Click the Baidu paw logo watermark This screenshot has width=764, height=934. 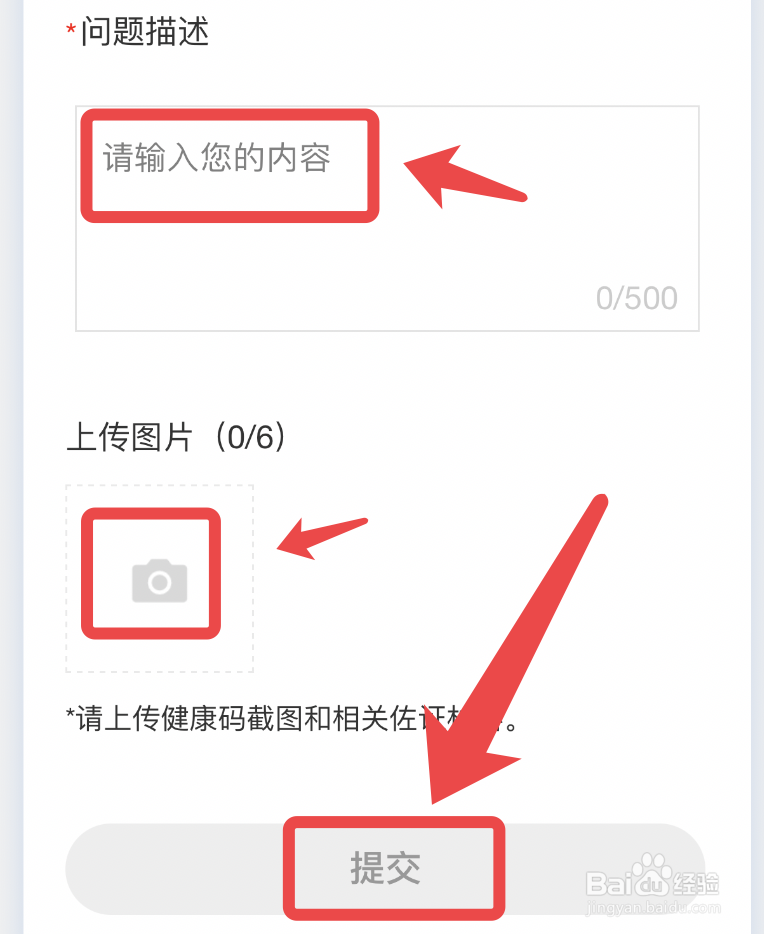click(650, 867)
